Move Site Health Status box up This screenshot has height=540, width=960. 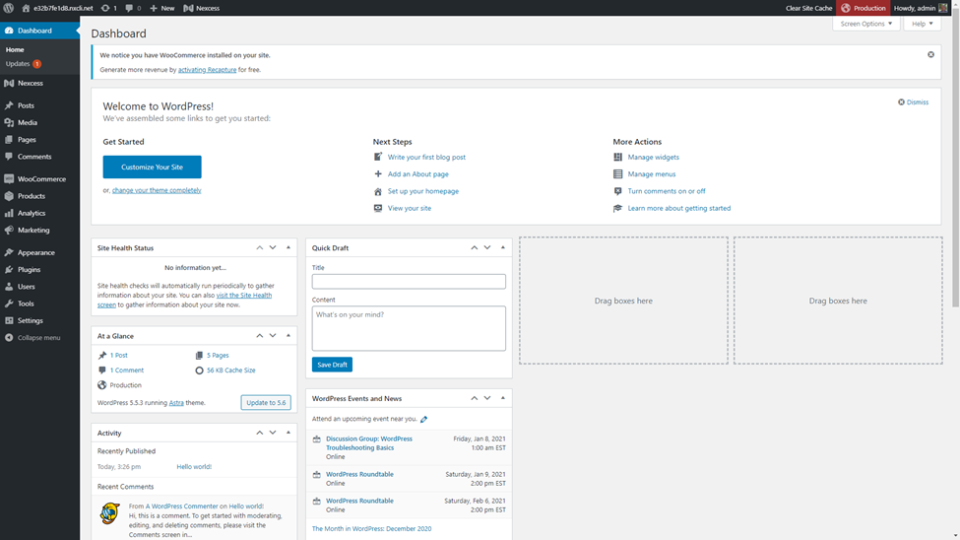click(x=260, y=248)
